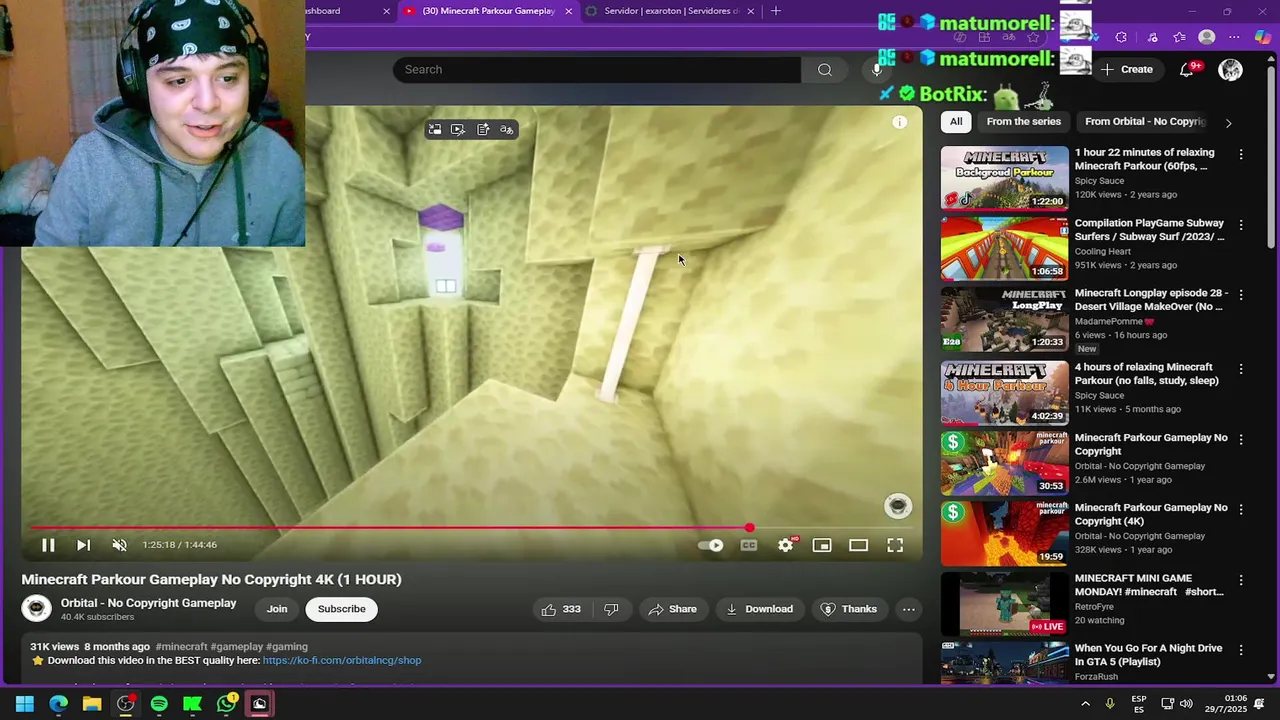Click the translate icon on video overlay toolbar

[x=507, y=129]
